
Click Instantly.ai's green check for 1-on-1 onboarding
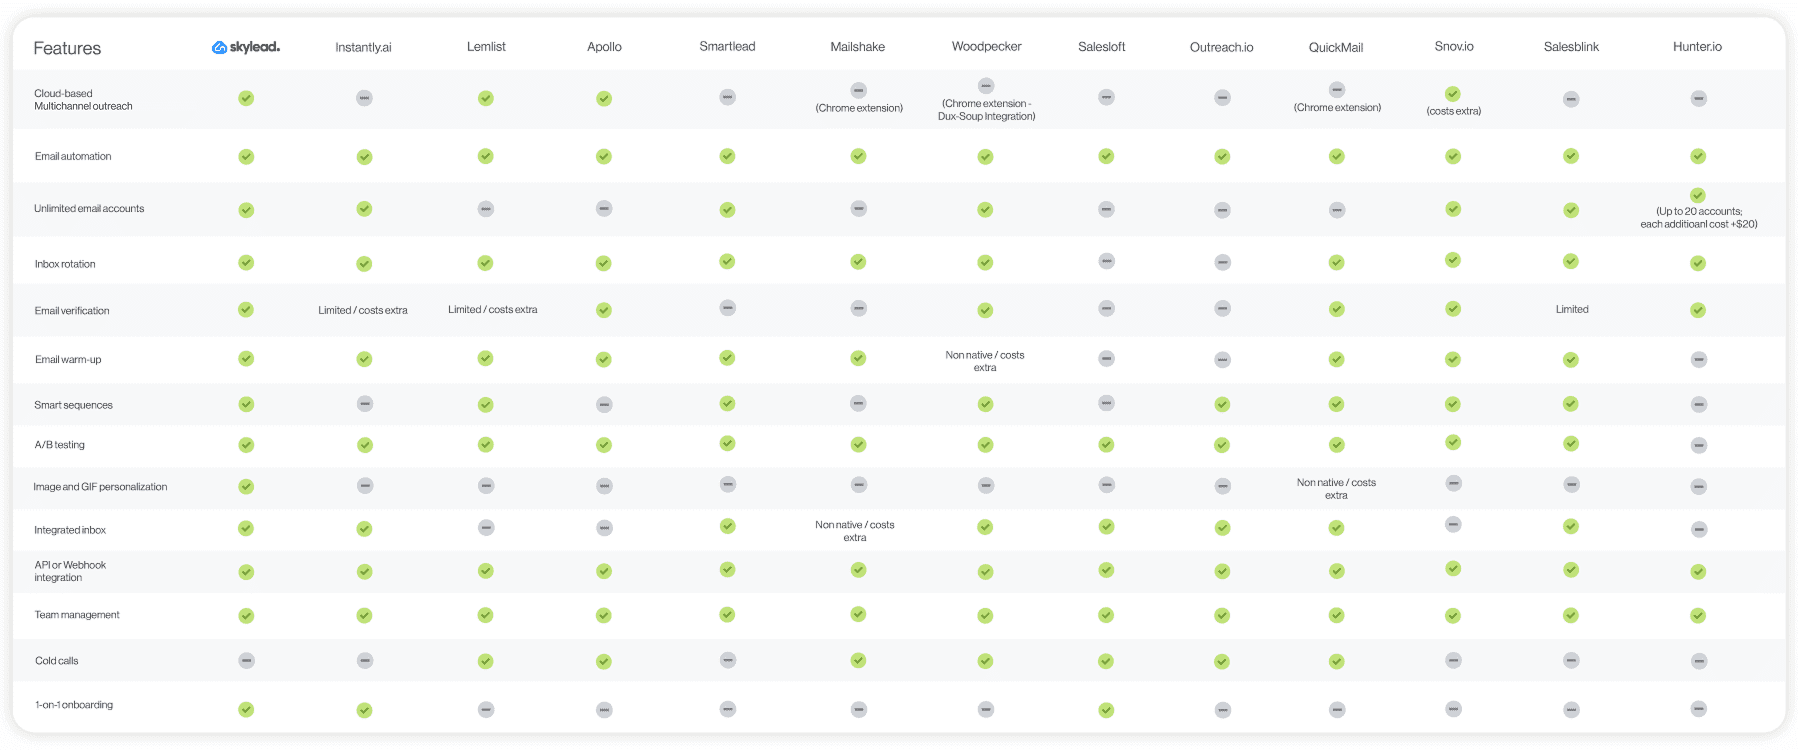(364, 710)
